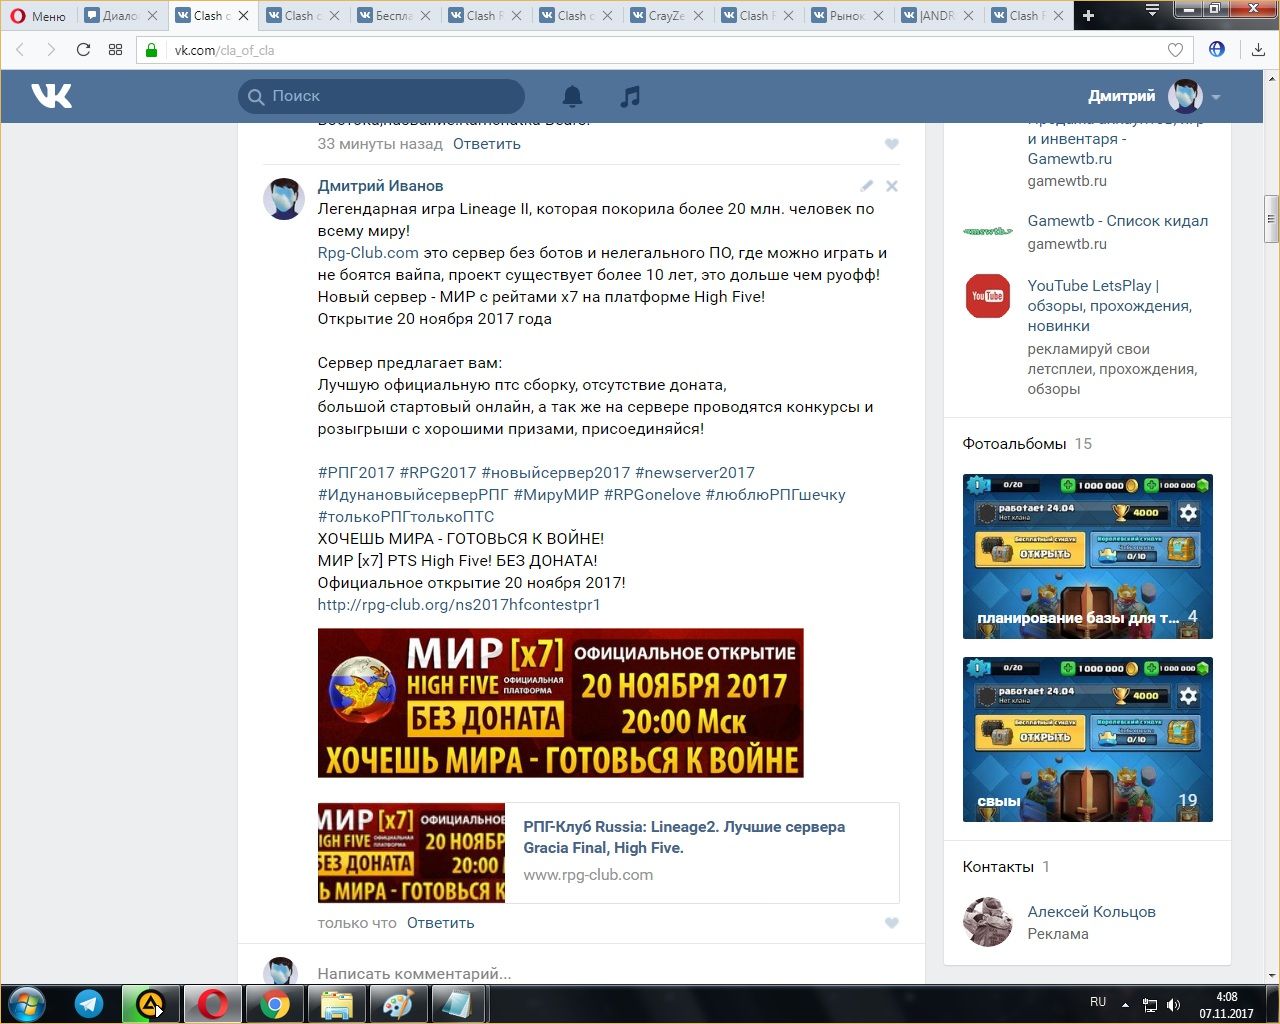The image size is (1280, 1024).
Task: Open VK notifications bell
Action: [x=572, y=96]
